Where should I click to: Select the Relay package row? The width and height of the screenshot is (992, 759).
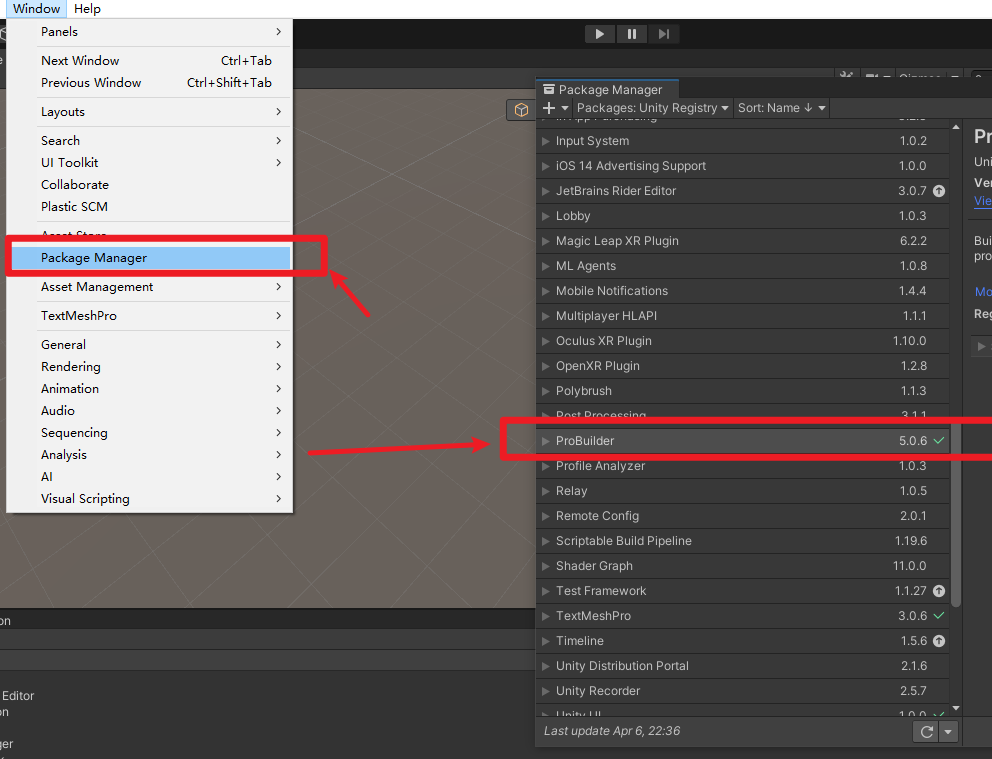[x=742, y=491]
